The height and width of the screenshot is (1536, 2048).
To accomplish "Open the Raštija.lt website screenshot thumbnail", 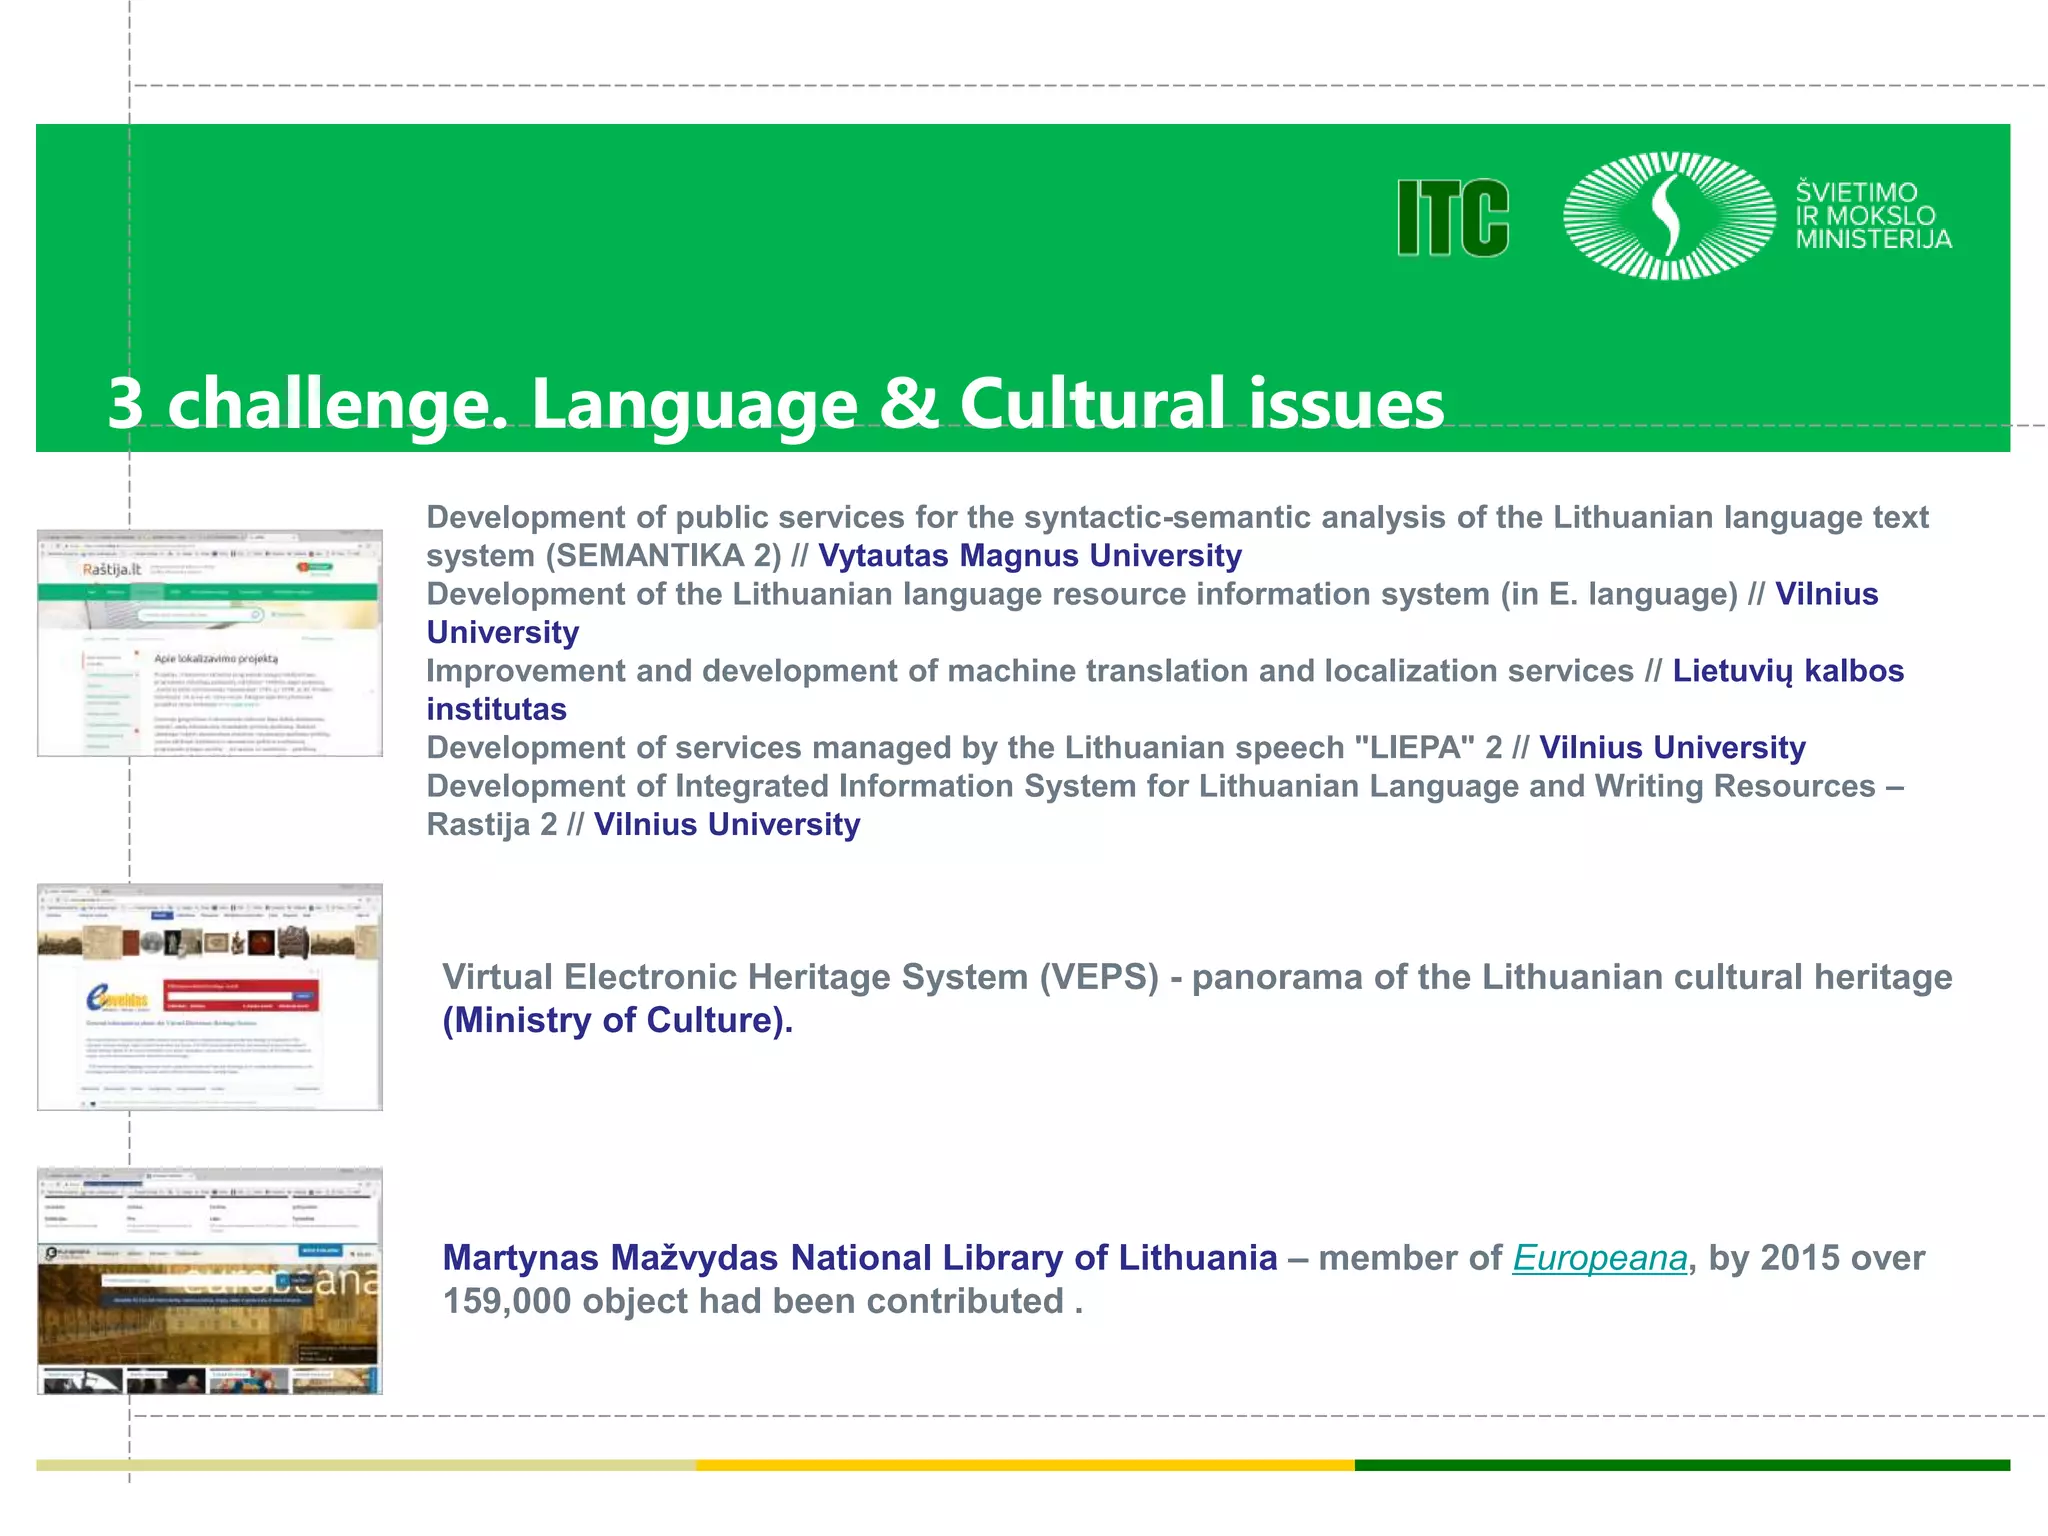I will (210, 643).
